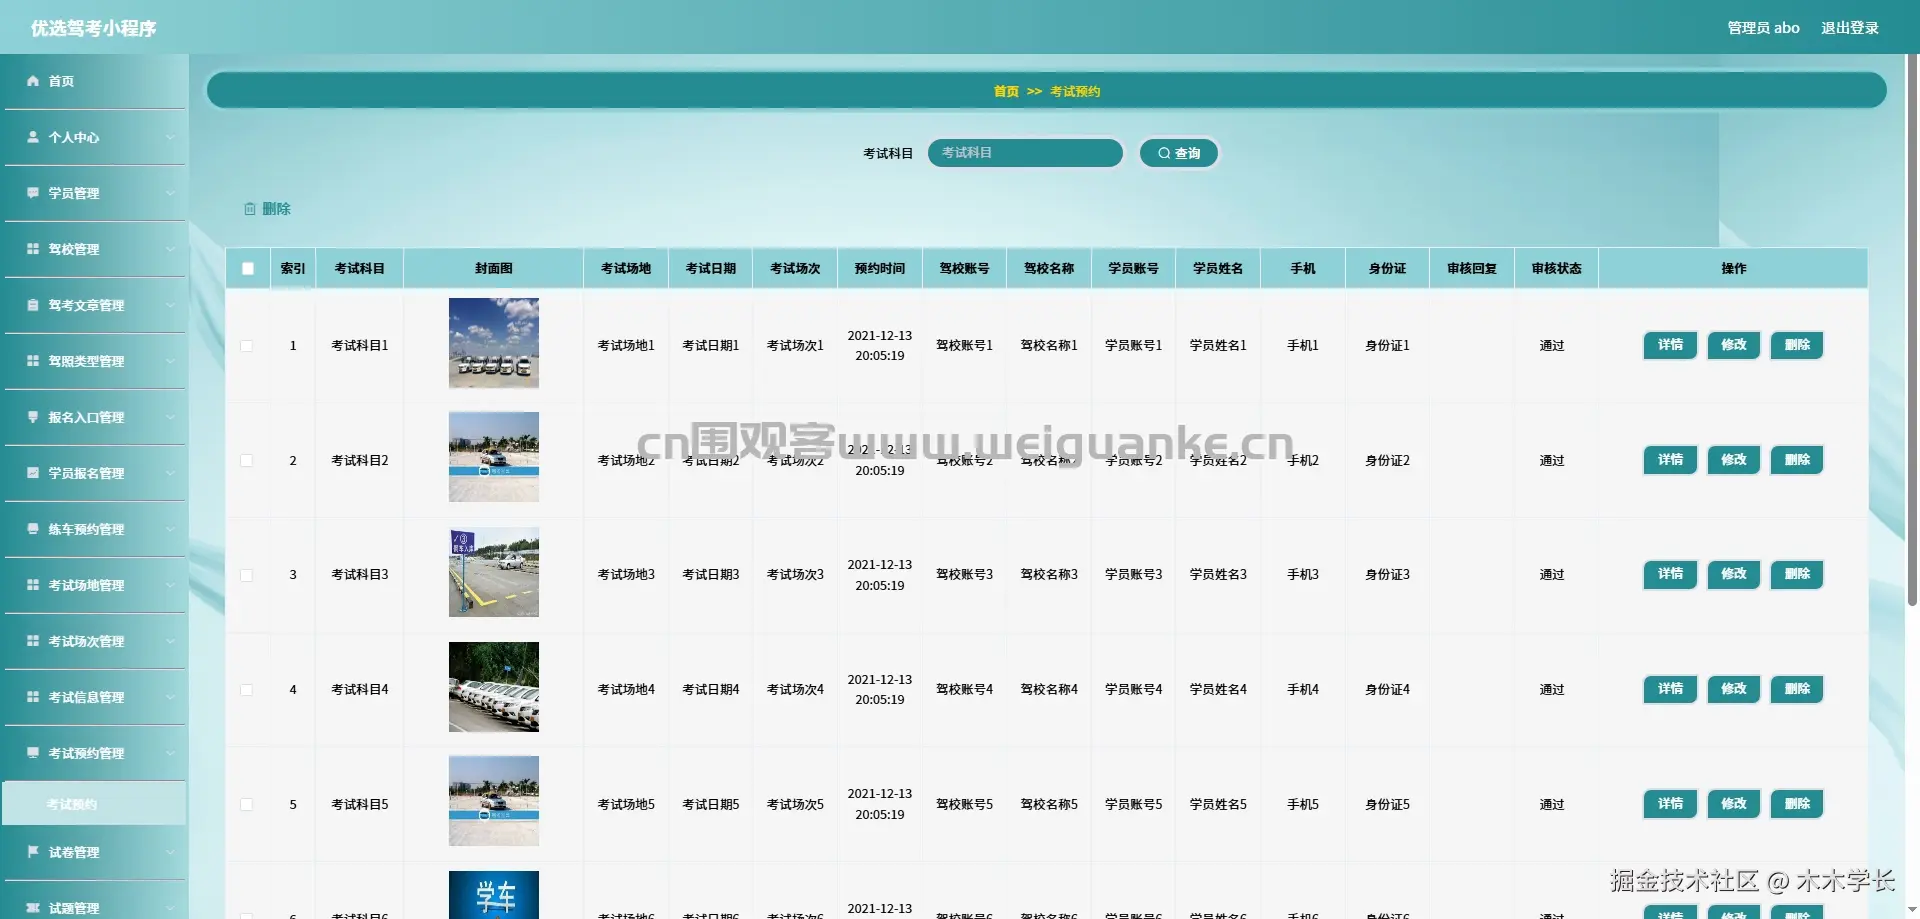
Task: Open 详情 for the 考试科目4 row
Action: coord(1670,689)
